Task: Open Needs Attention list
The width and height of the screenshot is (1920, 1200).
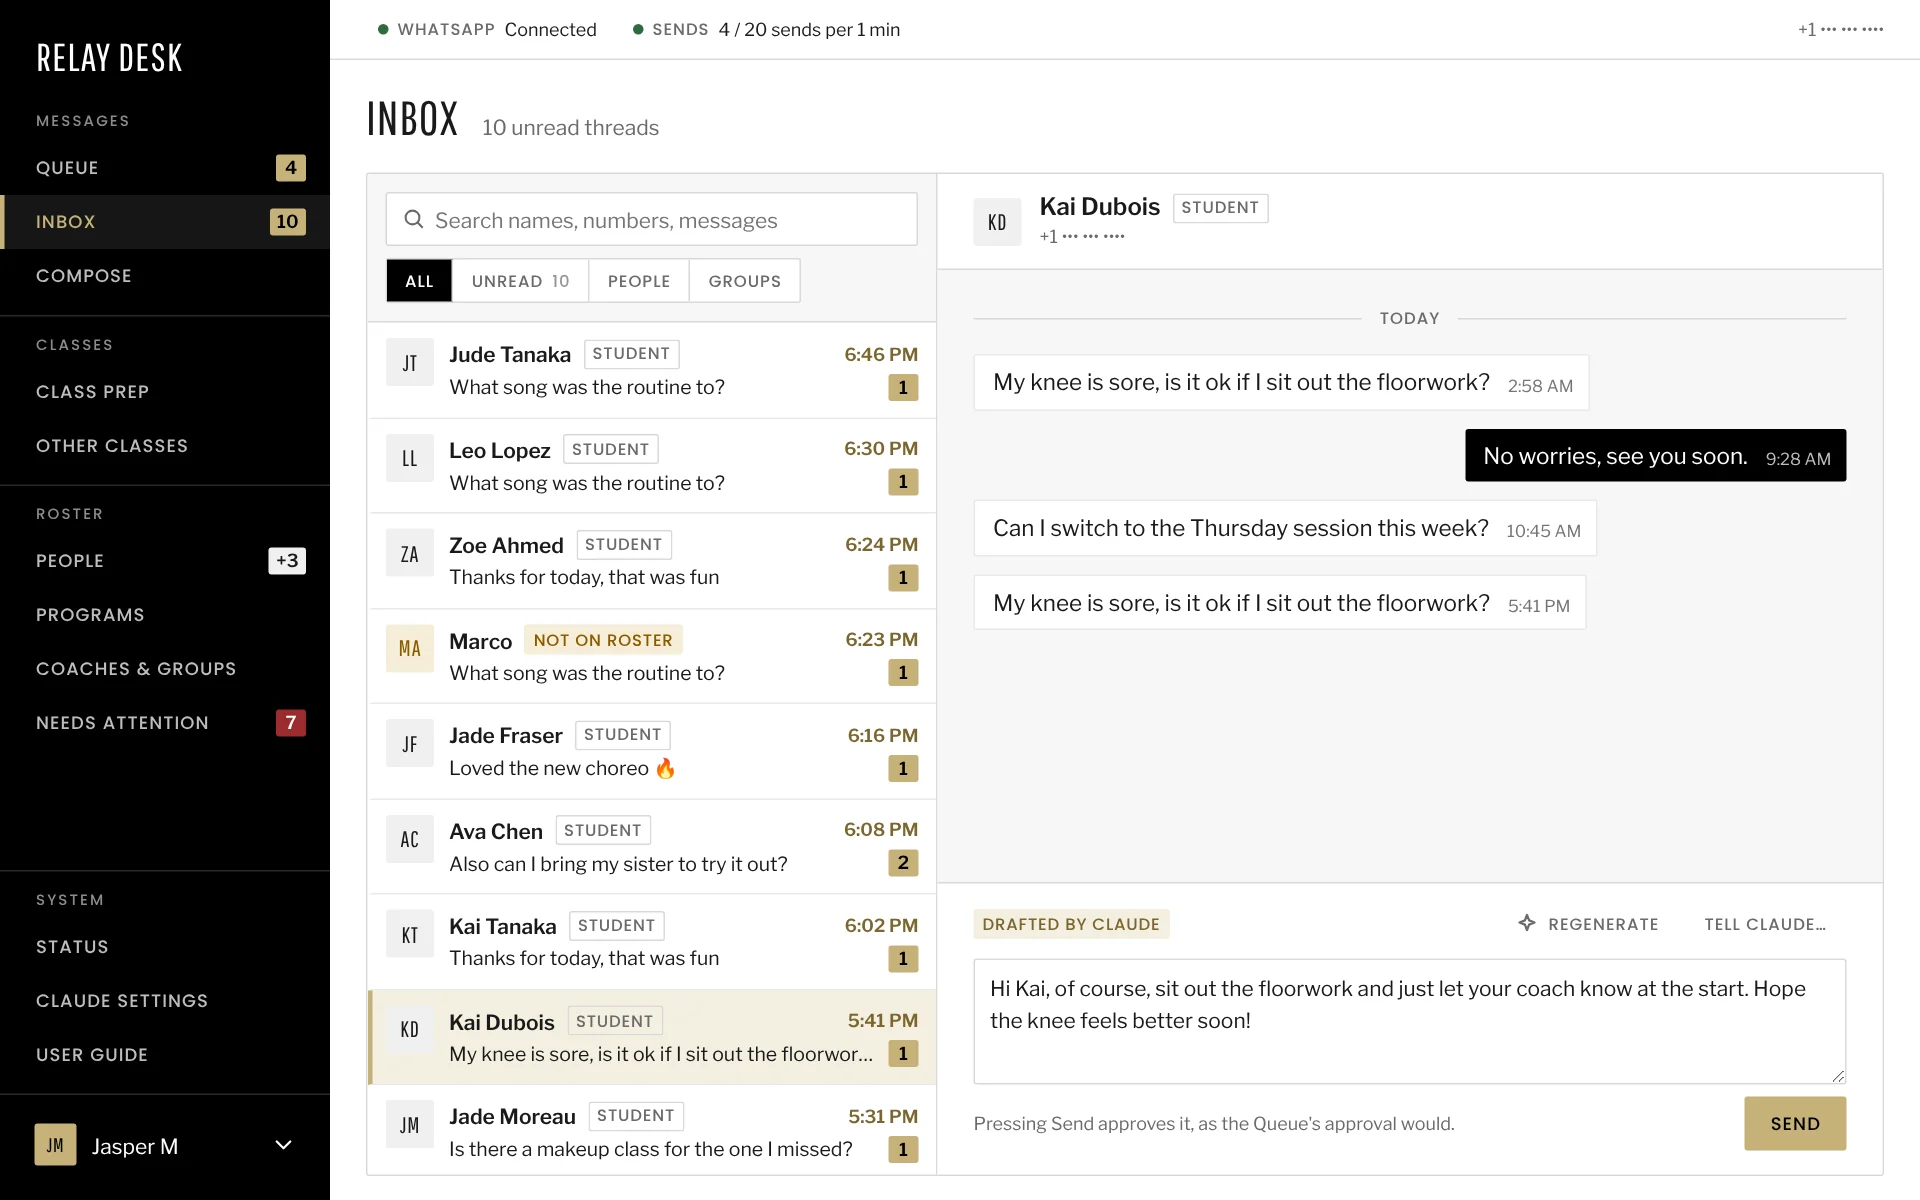Action: point(165,723)
